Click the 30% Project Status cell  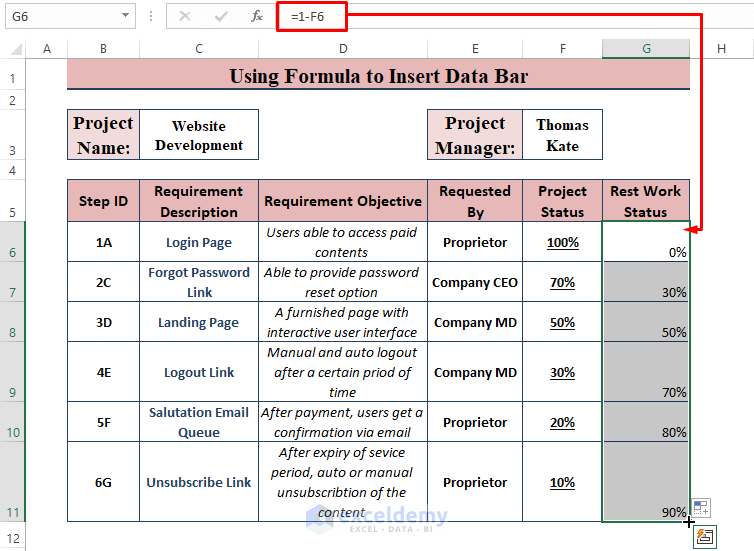coord(563,372)
